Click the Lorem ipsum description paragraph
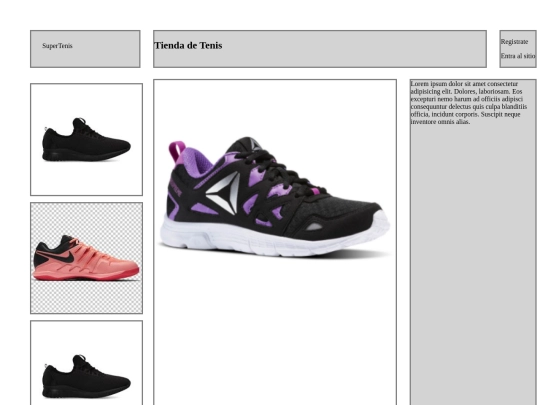Viewport: 540px width, 405px height. click(x=469, y=103)
